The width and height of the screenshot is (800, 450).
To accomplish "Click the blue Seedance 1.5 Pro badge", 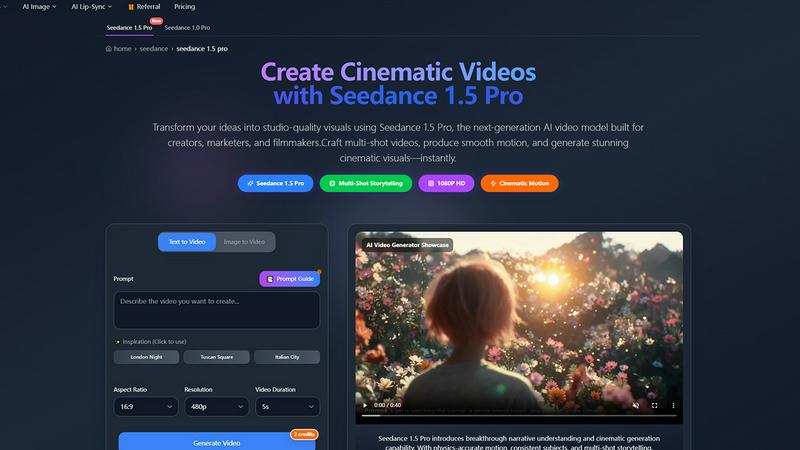I will (276, 183).
